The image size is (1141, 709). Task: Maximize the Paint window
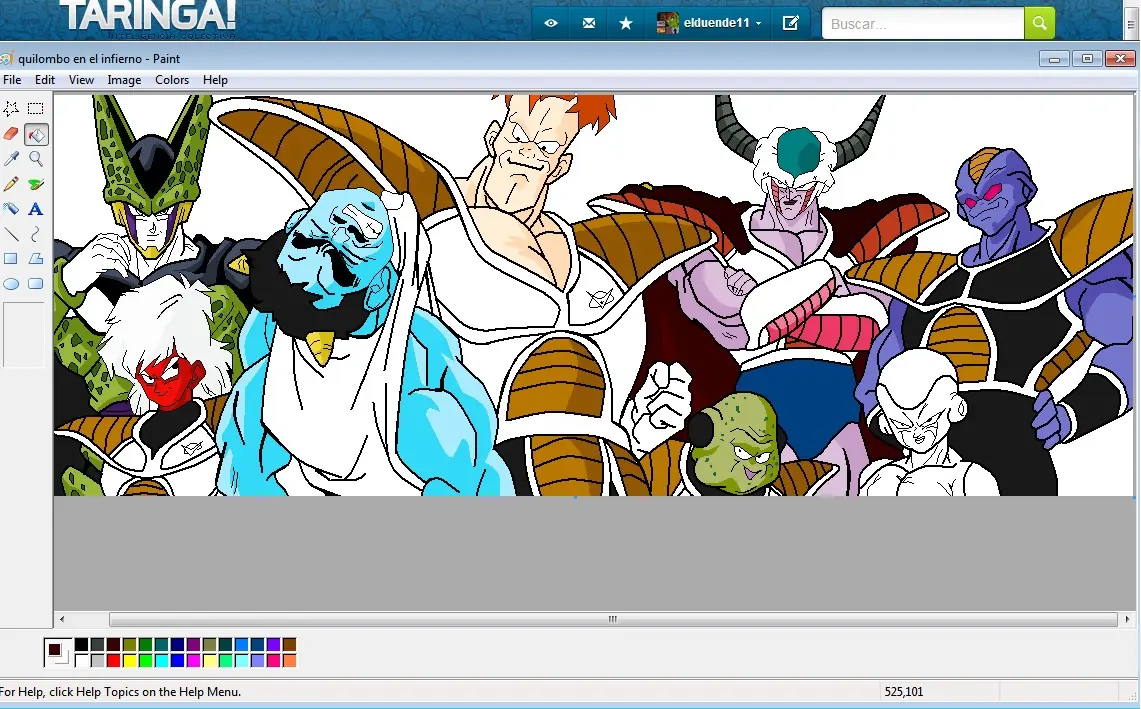(1087, 59)
